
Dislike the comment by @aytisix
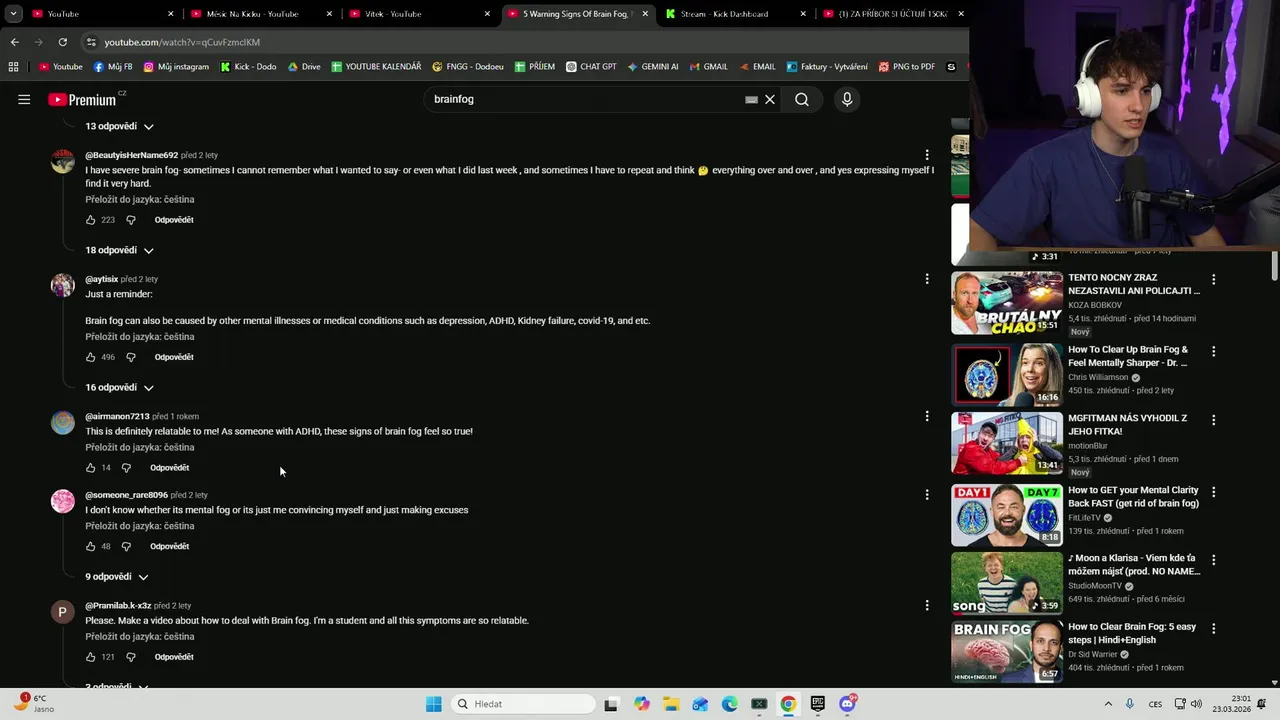point(130,357)
